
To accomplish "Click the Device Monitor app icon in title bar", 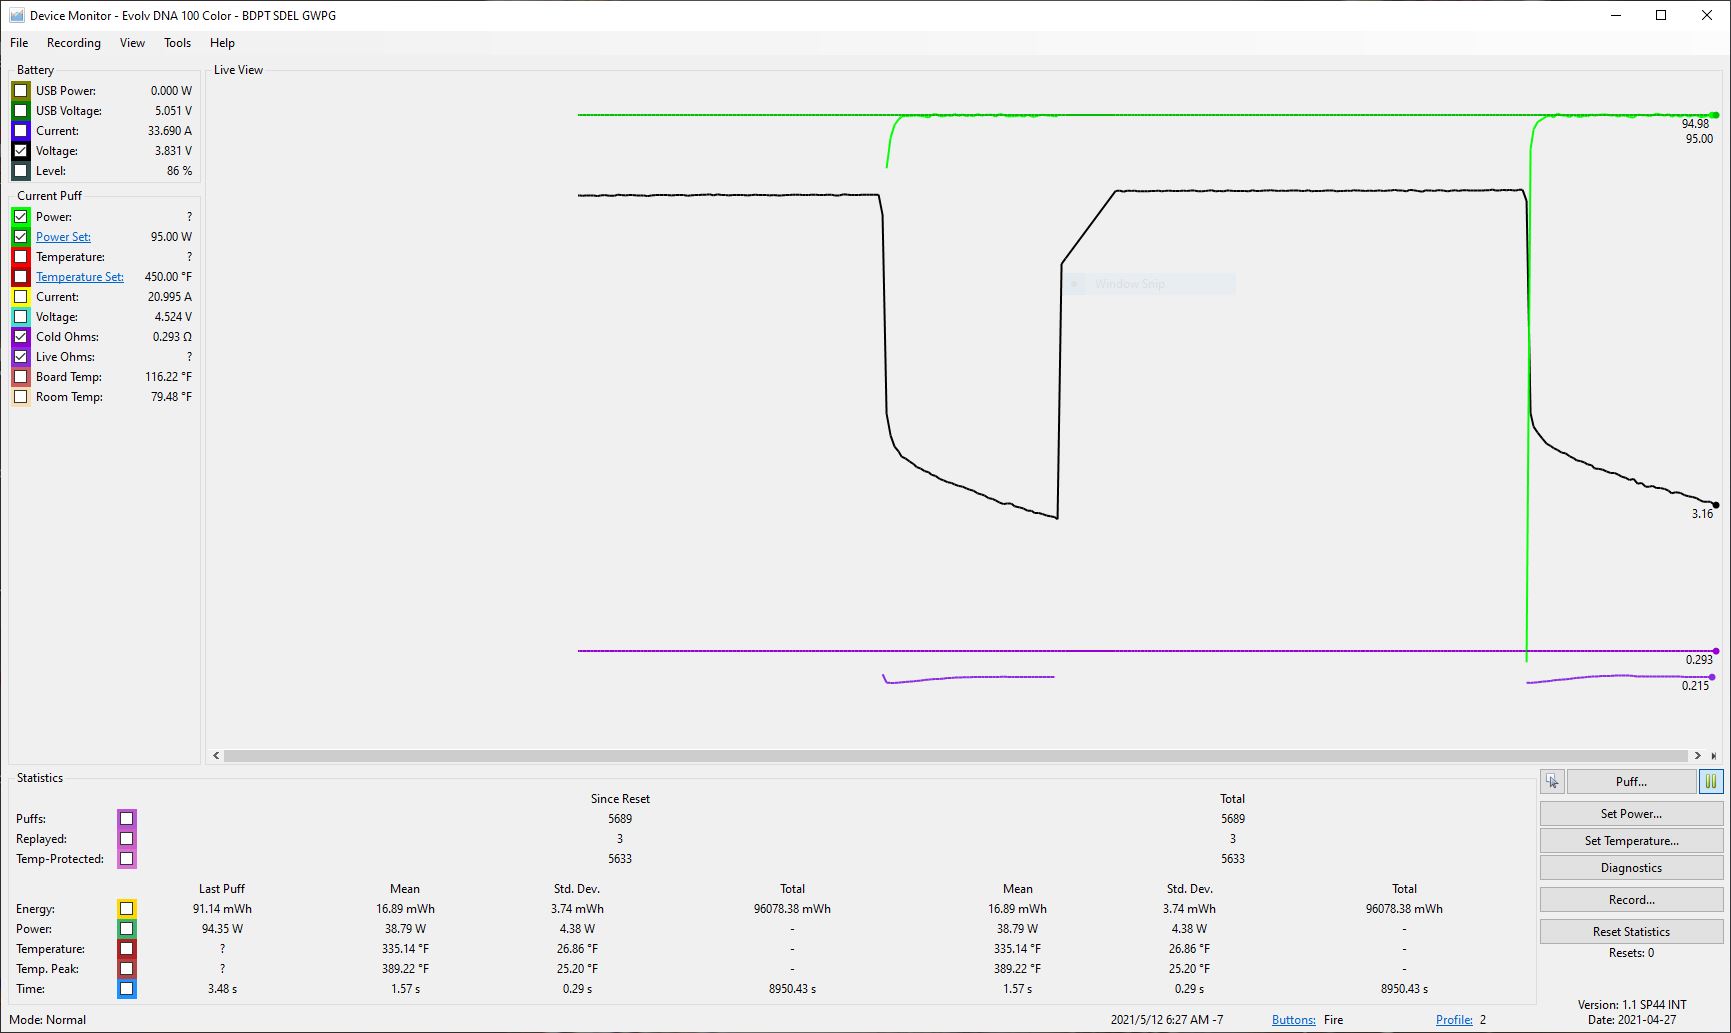I will 16,15.
